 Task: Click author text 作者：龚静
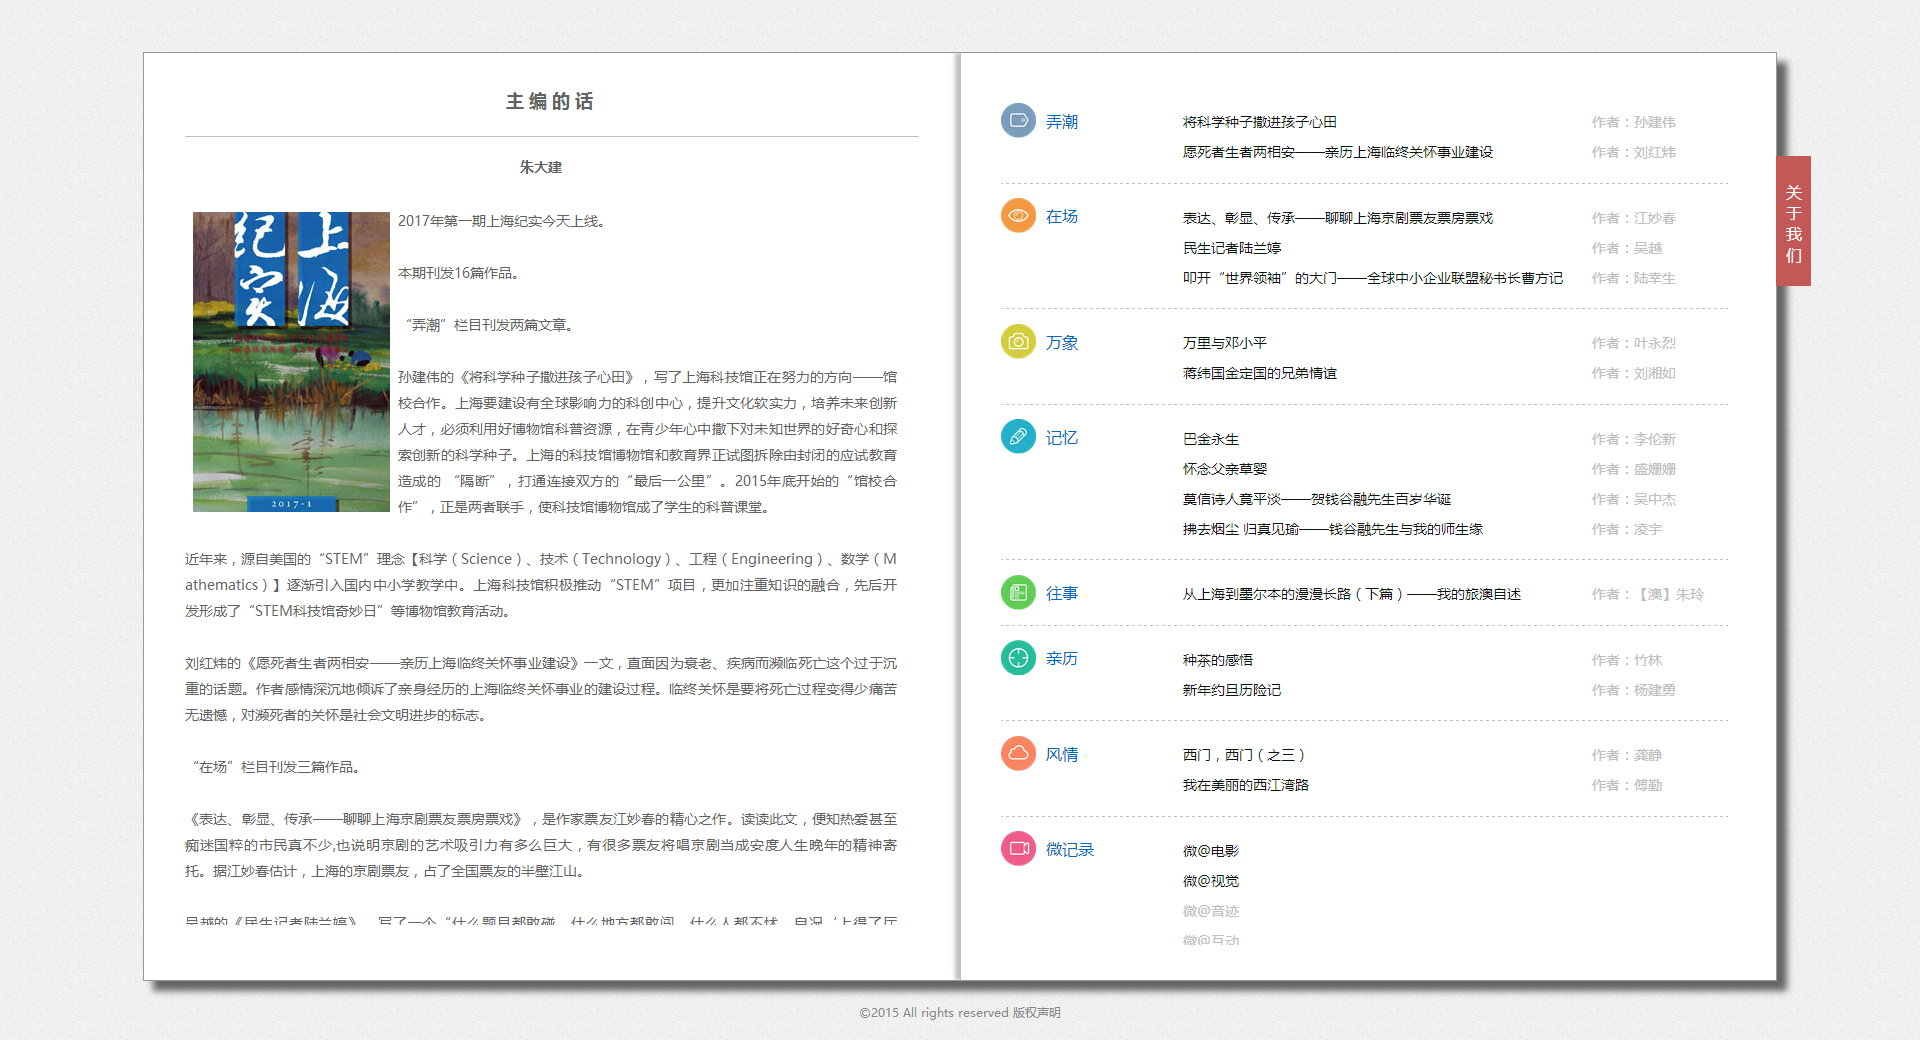click(1627, 755)
